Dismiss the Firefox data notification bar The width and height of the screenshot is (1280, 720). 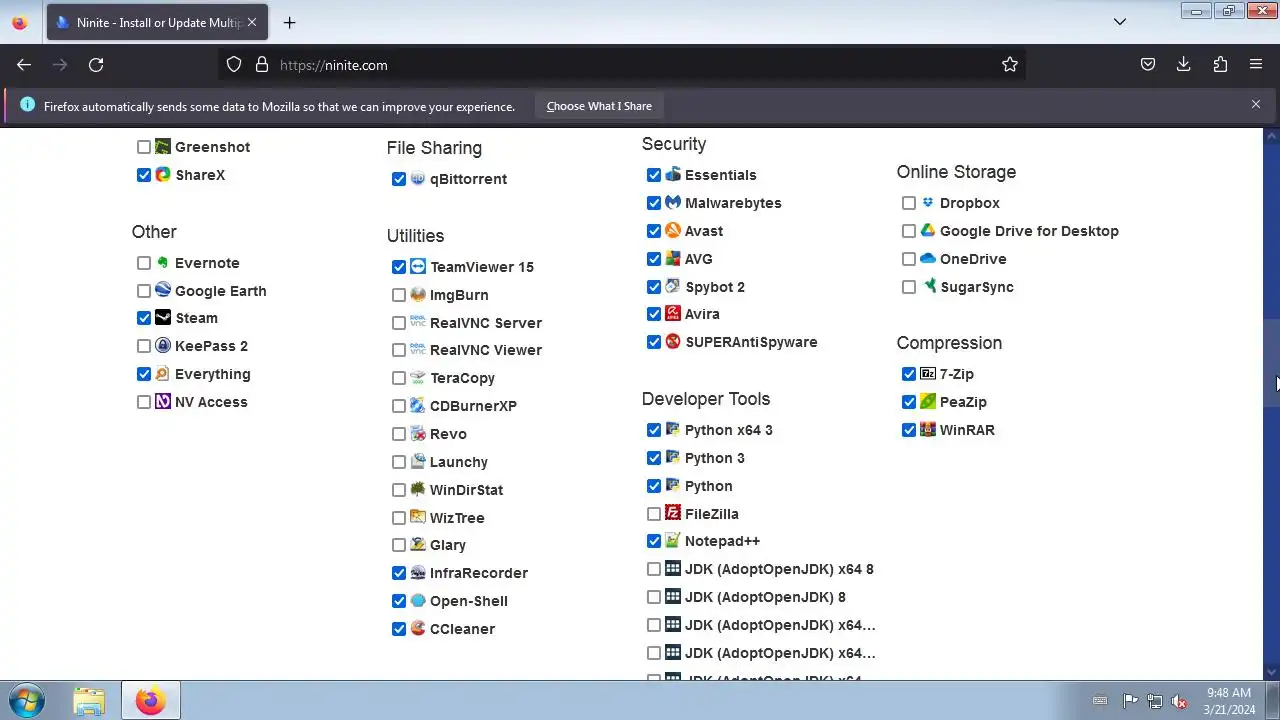click(x=1256, y=105)
